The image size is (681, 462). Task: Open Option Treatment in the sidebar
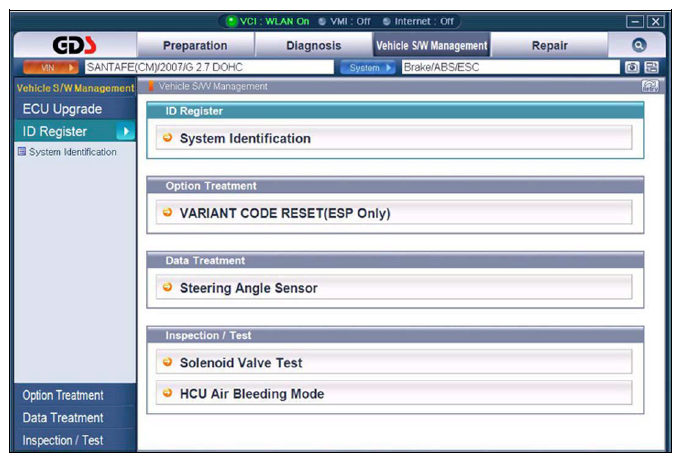tap(75, 395)
